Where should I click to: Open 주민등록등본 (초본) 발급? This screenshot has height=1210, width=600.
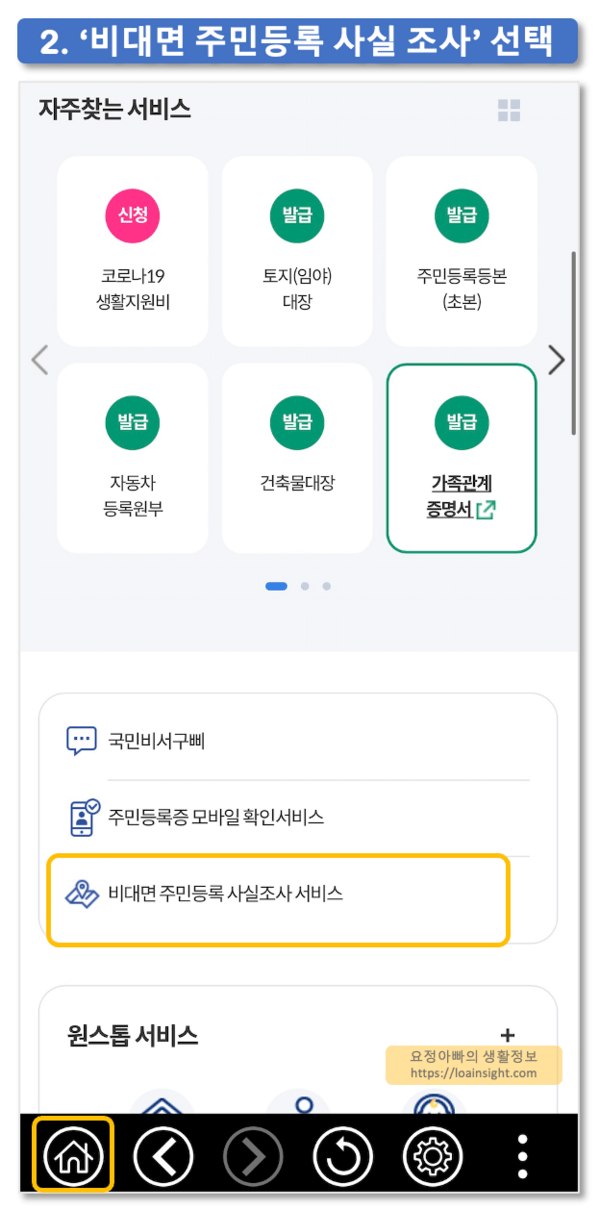461,251
